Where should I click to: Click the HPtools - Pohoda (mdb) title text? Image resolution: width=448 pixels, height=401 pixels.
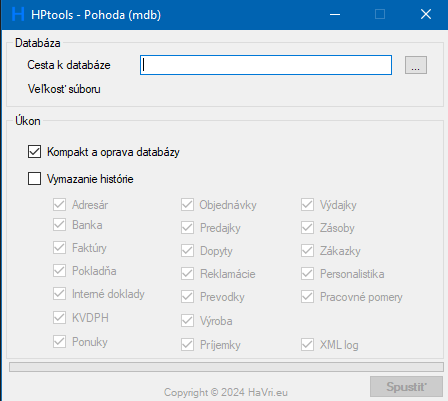[96, 15]
